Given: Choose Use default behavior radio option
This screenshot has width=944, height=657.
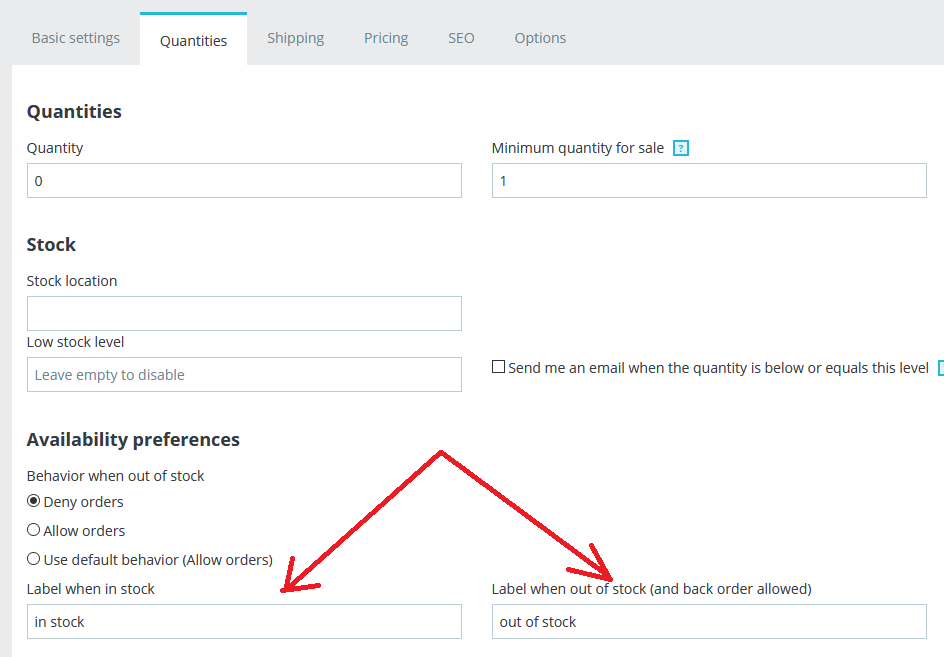Looking at the screenshot, I should (x=34, y=559).
